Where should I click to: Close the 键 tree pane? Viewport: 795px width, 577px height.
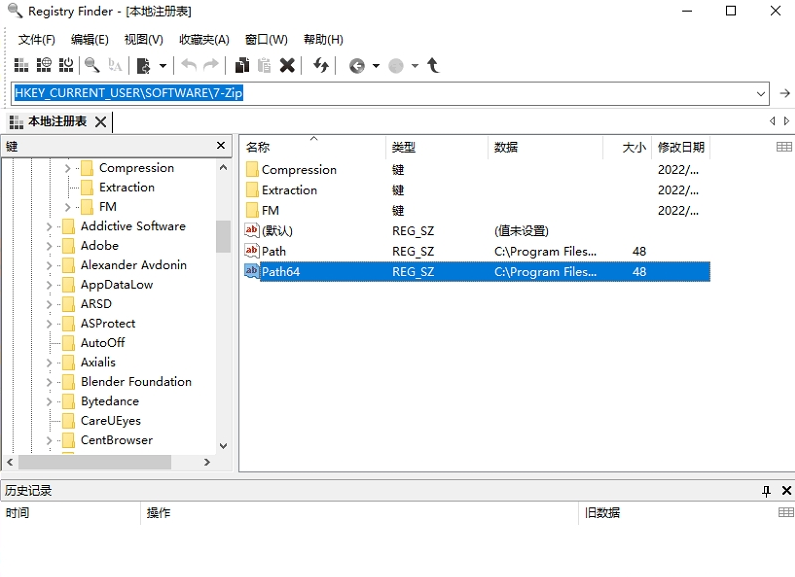click(221, 146)
